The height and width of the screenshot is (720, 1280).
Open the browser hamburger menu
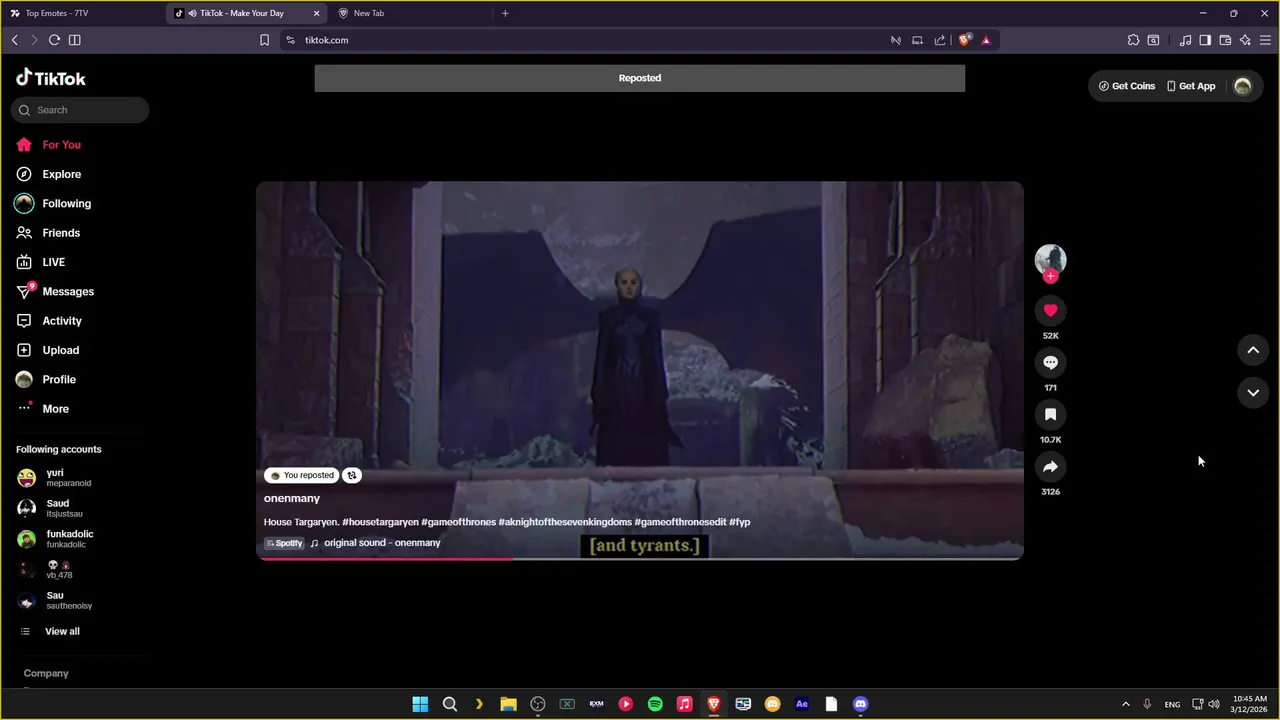point(1265,40)
